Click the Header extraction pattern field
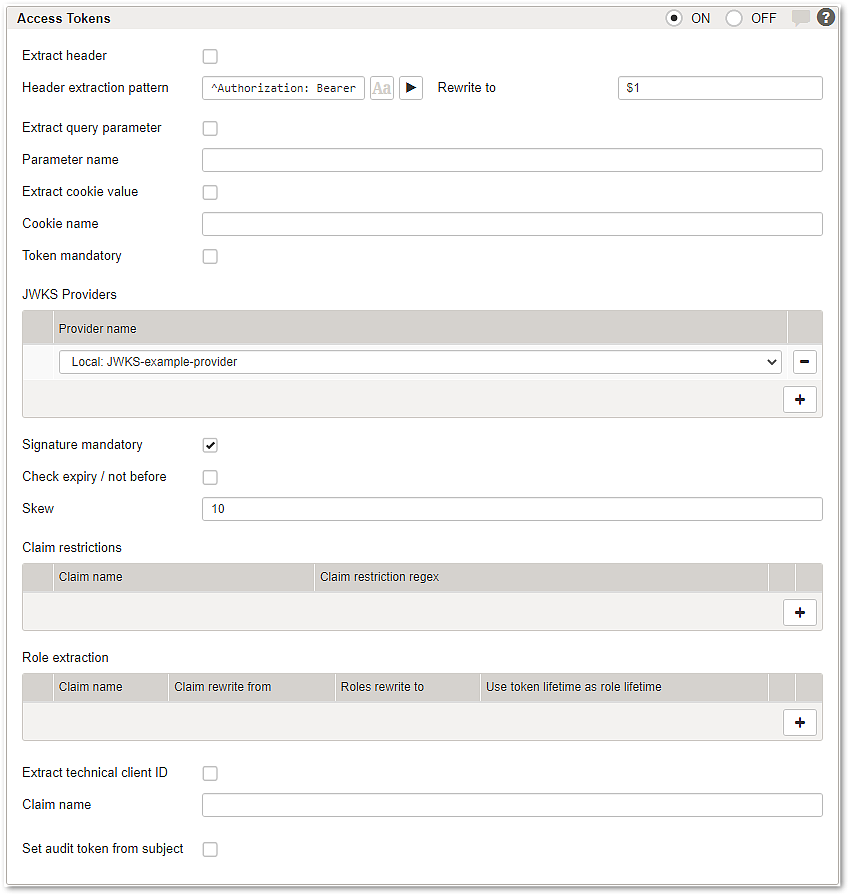849x895 pixels. tap(283, 88)
